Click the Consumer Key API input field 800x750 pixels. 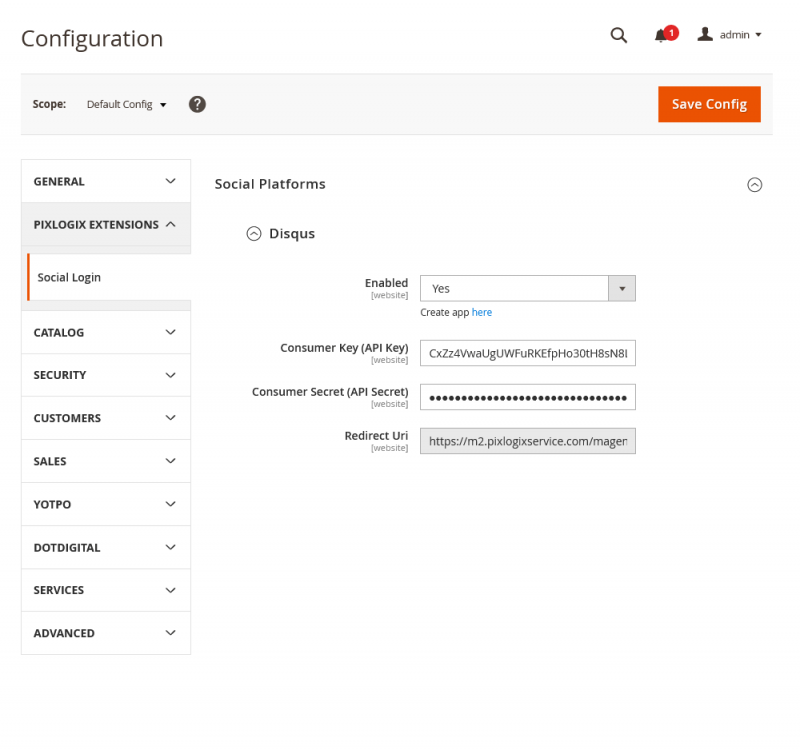pos(528,353)
